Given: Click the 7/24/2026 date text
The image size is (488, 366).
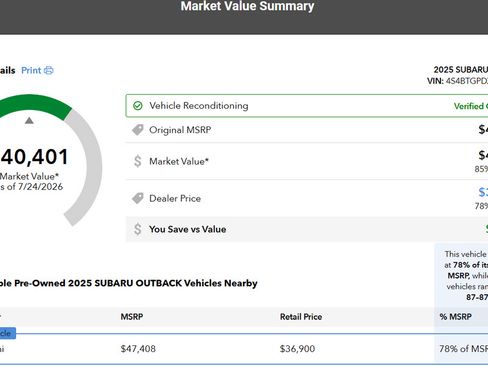Looking at the screenshot, I should (40, 187).
